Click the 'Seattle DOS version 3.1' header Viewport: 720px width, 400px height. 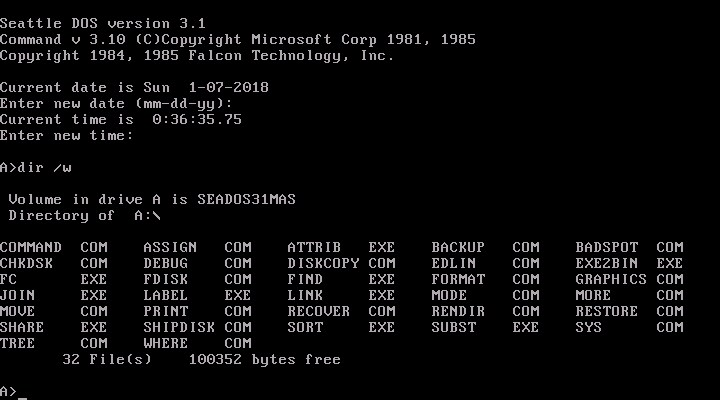tap(95, 23)
